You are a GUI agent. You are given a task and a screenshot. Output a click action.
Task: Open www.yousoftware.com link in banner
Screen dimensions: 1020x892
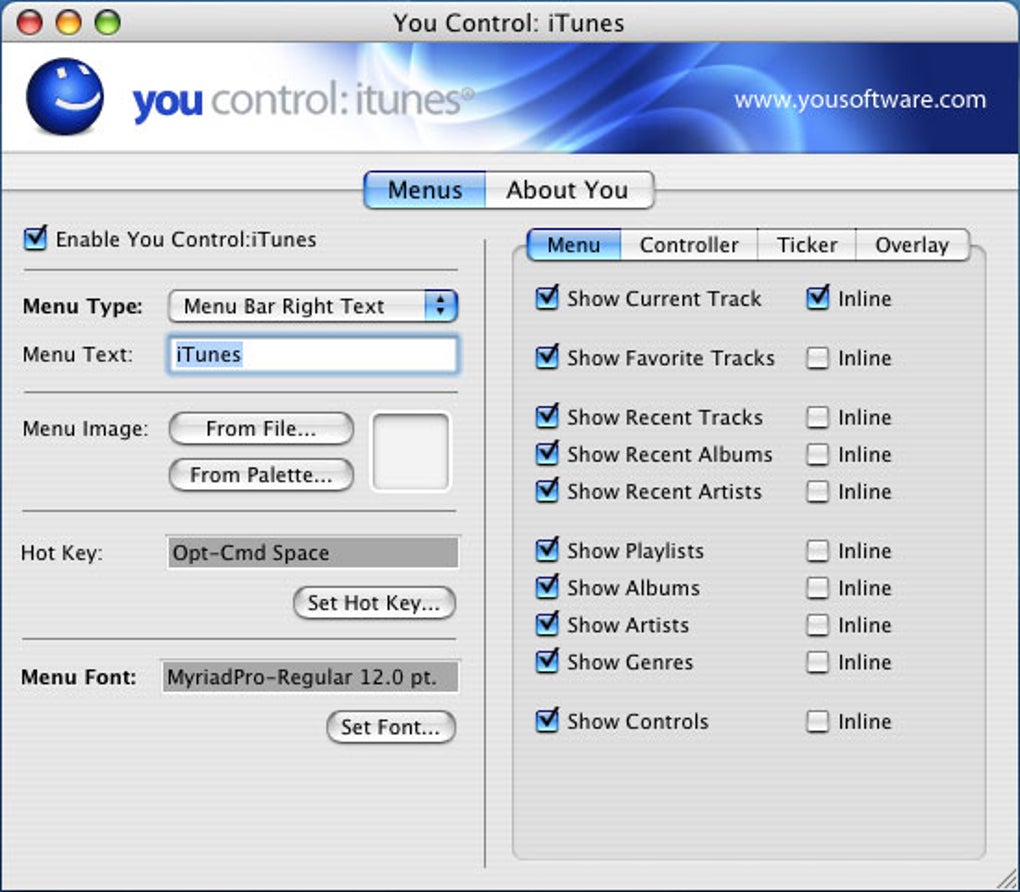860,100
